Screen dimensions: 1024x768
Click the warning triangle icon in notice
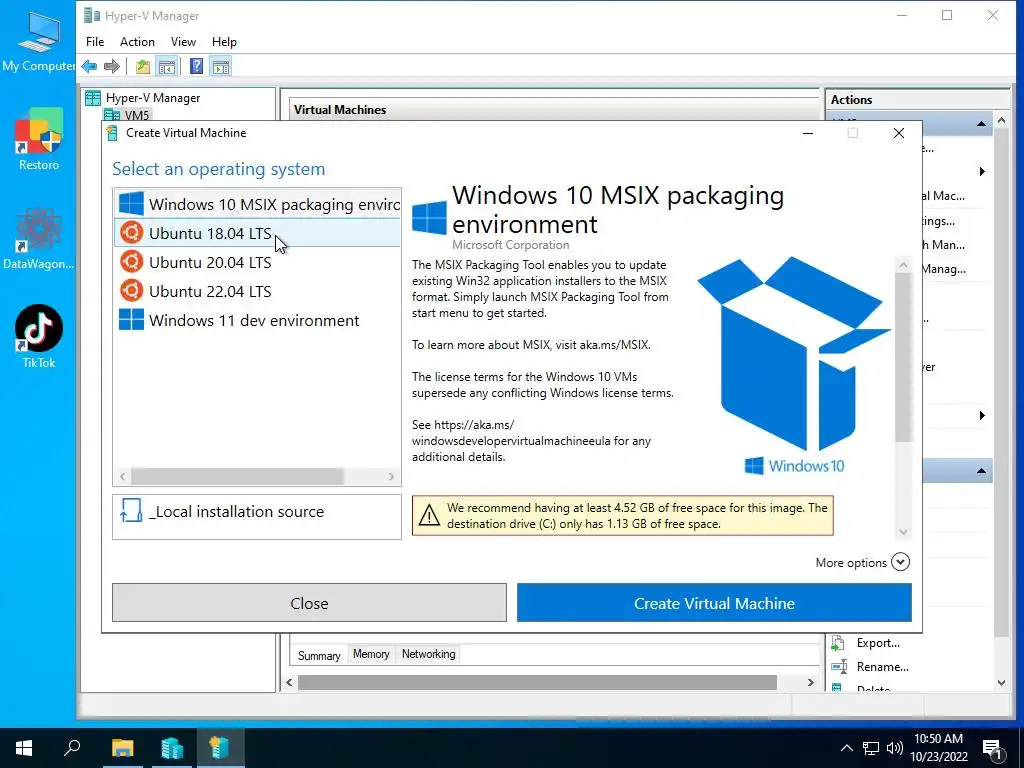(429, 516)
